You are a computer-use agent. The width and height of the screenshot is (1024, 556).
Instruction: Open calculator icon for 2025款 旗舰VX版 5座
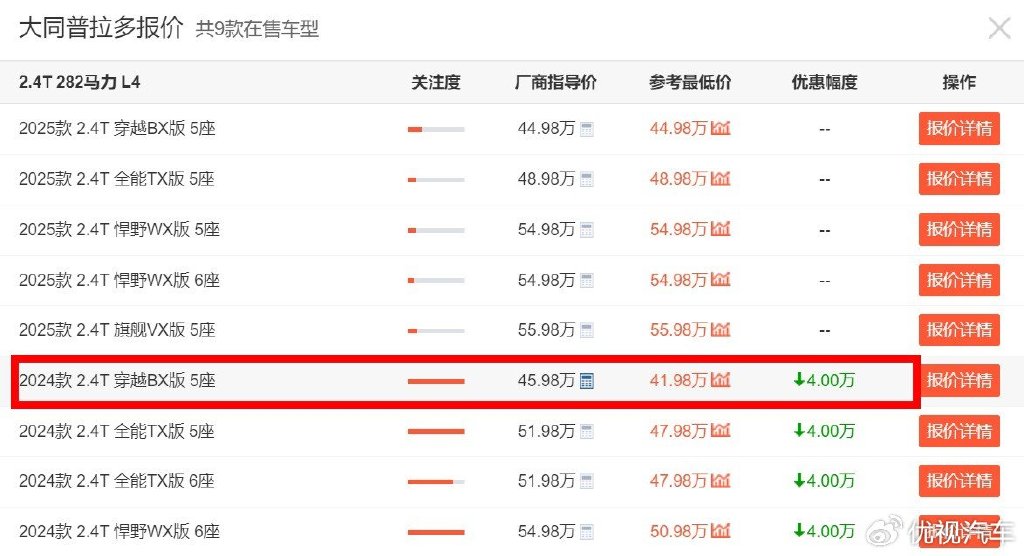[586, 331]
